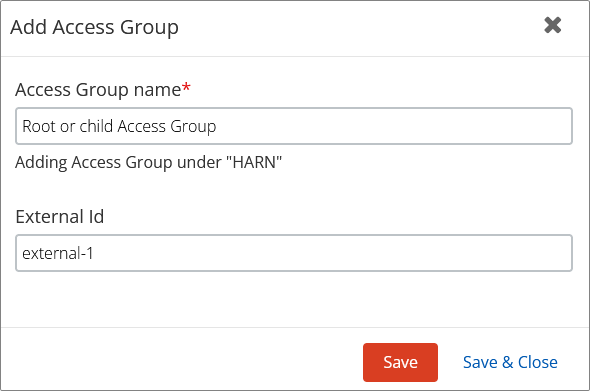Click the 'Adding Access Group under "HARN"' hint
Screen dimensions: 590x391
[149, 163]
